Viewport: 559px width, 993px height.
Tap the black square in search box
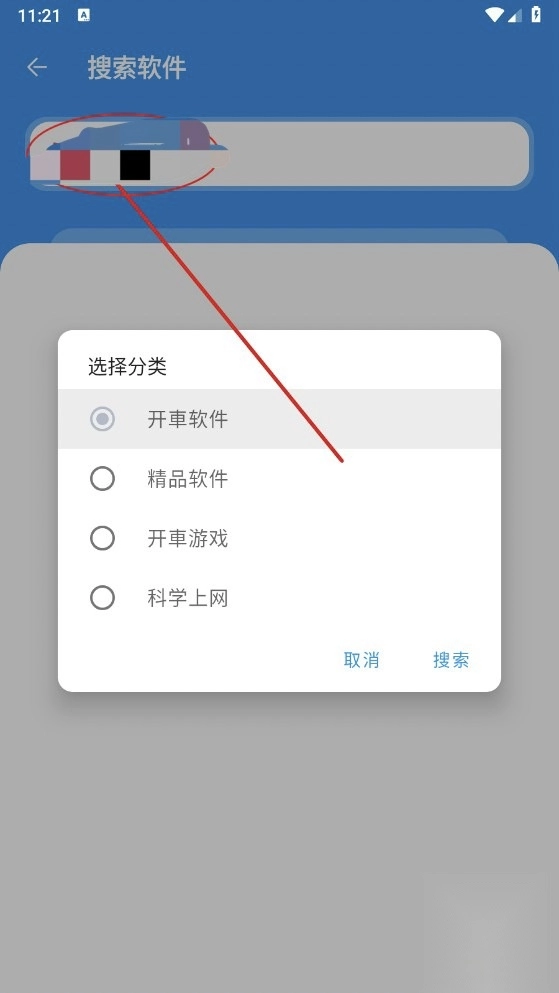coord(135,165)
